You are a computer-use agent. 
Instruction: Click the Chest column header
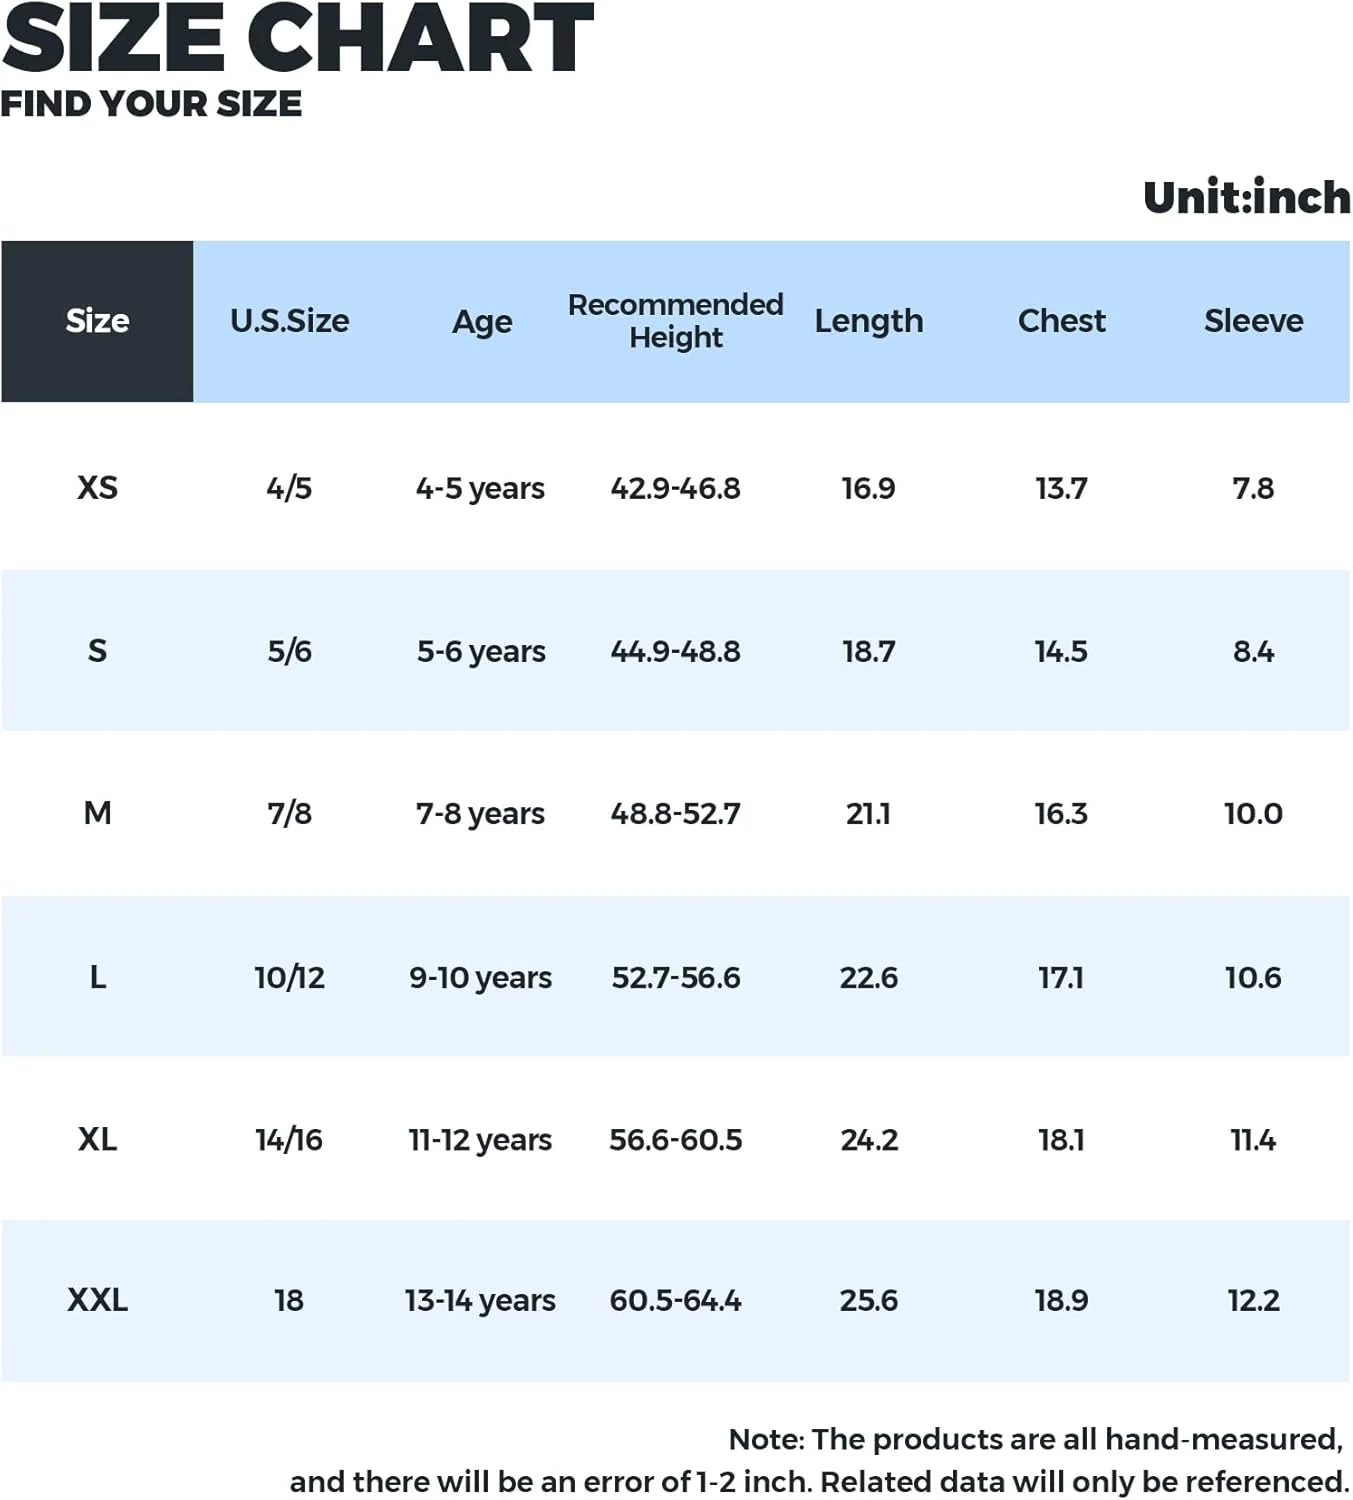coord(1061,321)
